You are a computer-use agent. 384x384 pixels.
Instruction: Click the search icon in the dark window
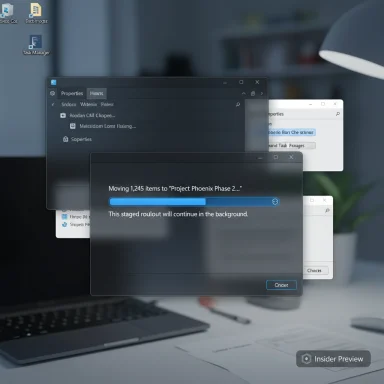(x=238, y=104)
